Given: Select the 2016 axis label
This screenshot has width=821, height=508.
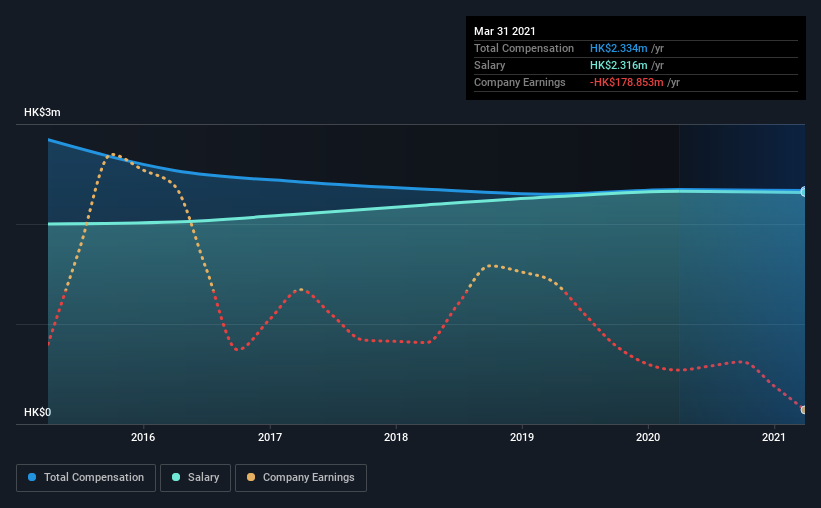Looking at the screenshot, I should [x=143, y=437].
